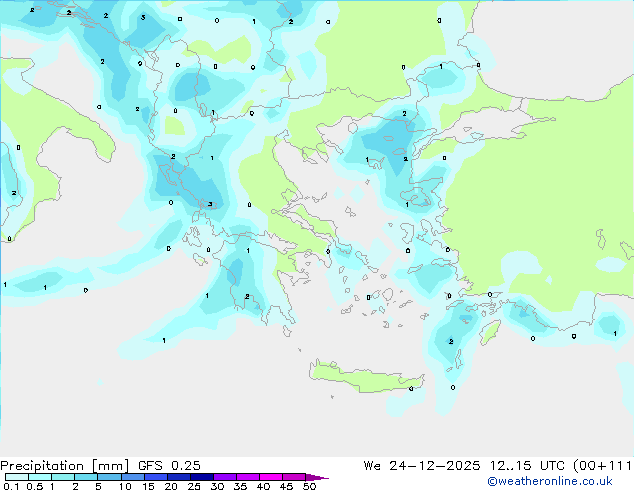Click the '10' legend scale label

point(125,486)
